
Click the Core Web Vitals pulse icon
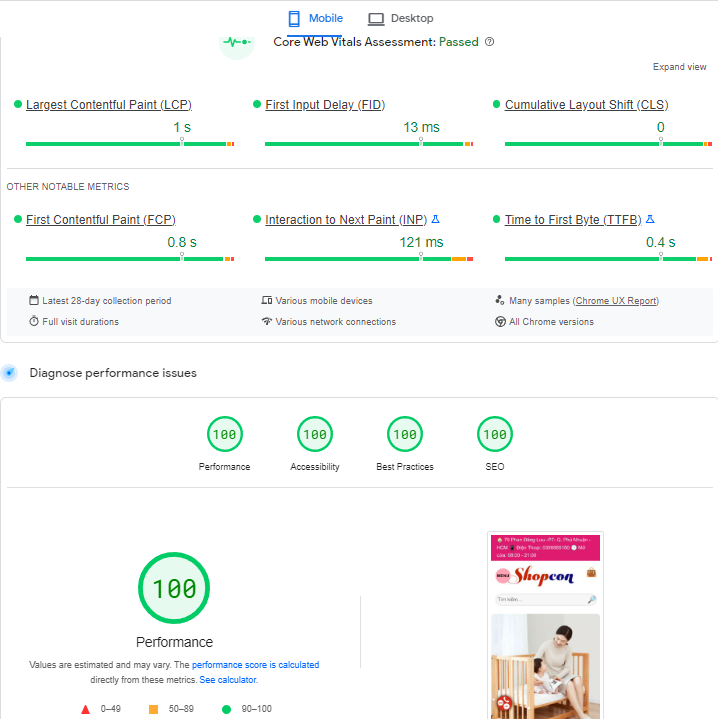(237, 43)
